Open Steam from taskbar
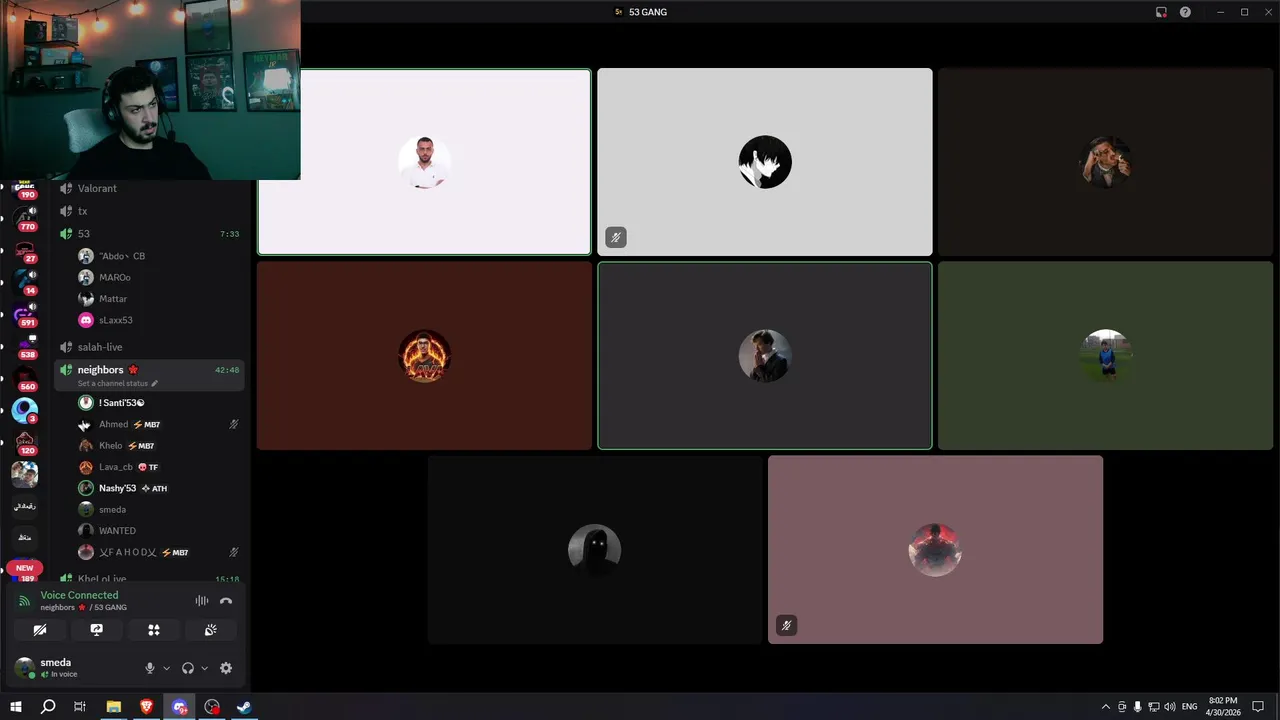This screenshot has height=720, width=1280. tap(244, 707)
